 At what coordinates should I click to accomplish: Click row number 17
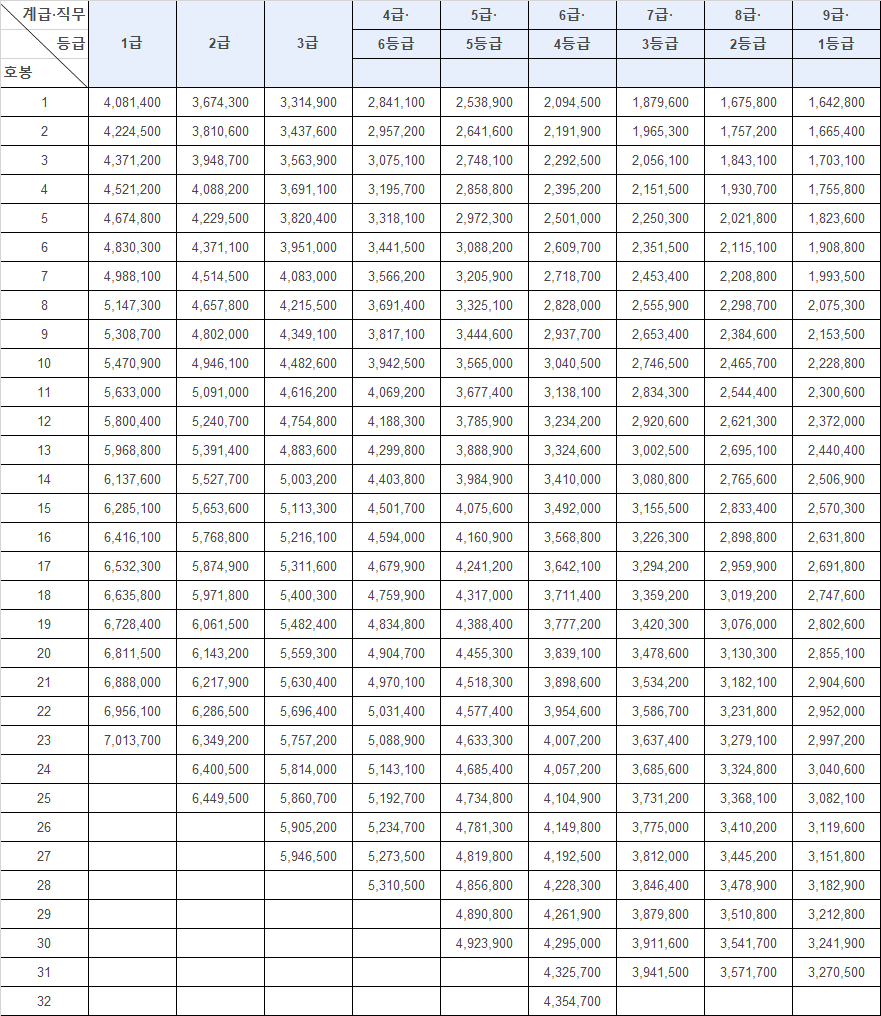click(44, 566)
